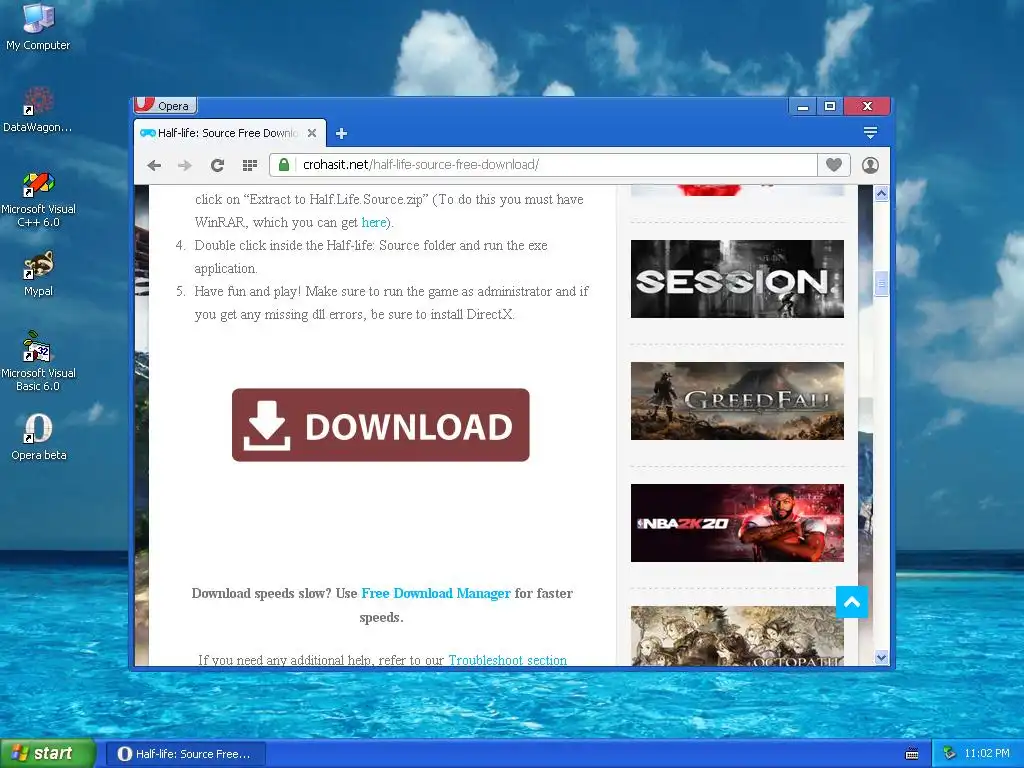1024x768 pixels.
Task: Open the SESSION game thumbnail
Action: [x=737, y=279]
